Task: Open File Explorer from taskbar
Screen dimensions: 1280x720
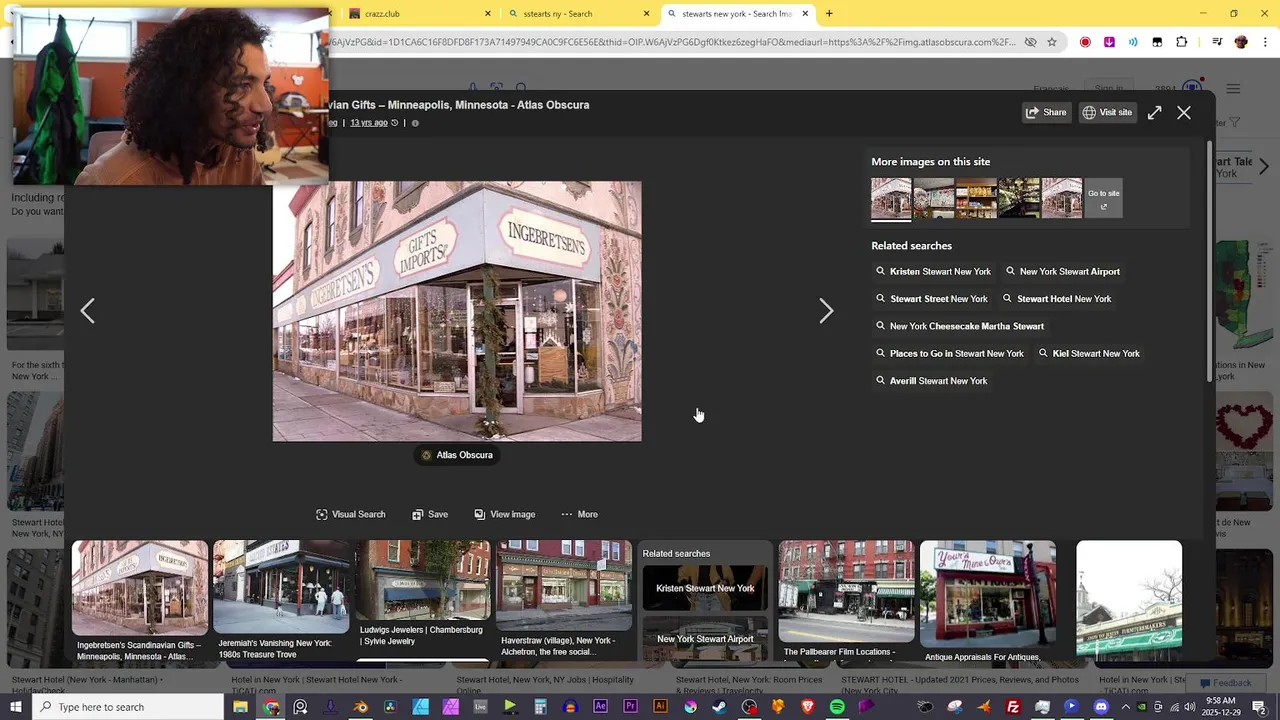Action: click(x=240, y=707)
